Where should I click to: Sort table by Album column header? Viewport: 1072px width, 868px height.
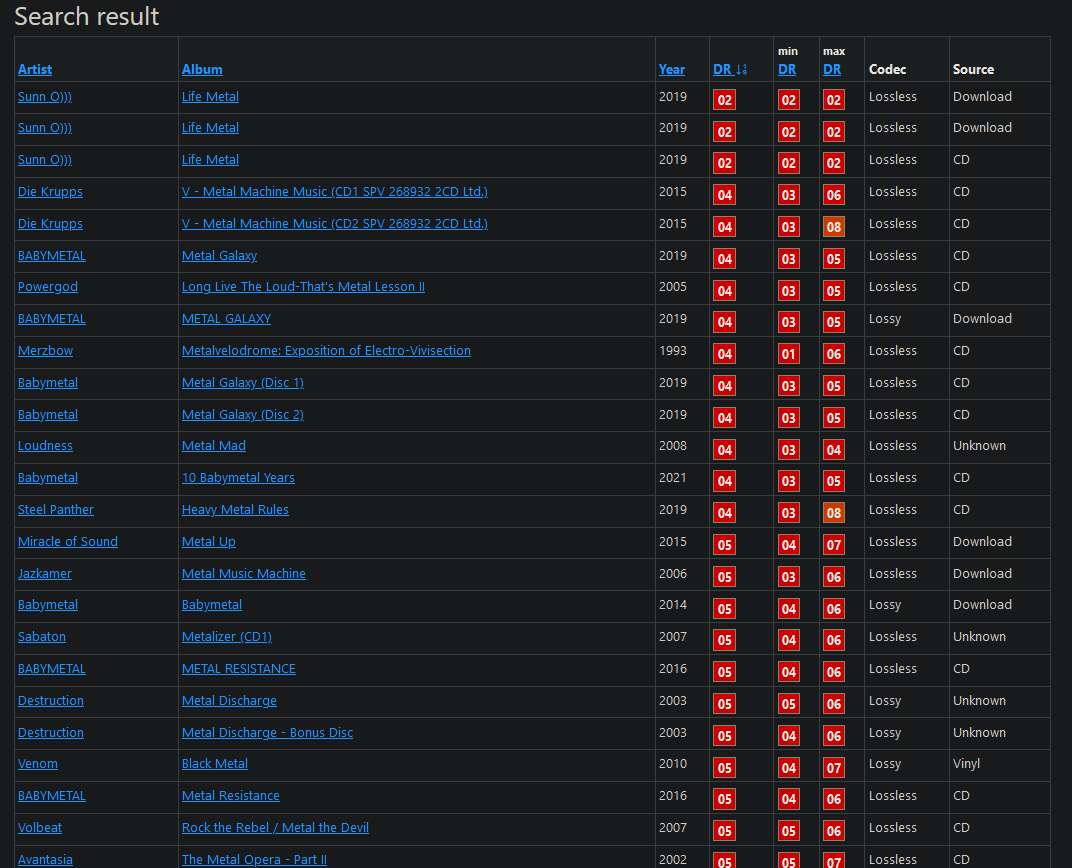202,69
